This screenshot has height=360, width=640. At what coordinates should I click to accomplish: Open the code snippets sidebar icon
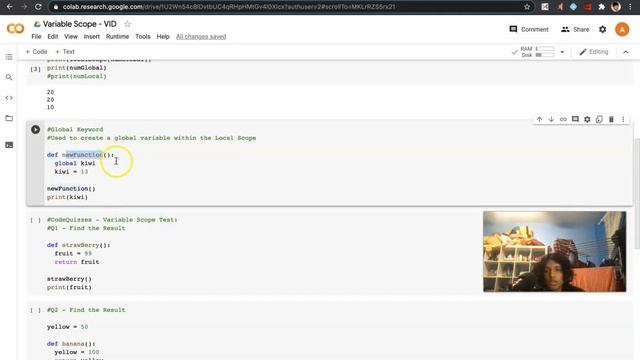[9, 98]
